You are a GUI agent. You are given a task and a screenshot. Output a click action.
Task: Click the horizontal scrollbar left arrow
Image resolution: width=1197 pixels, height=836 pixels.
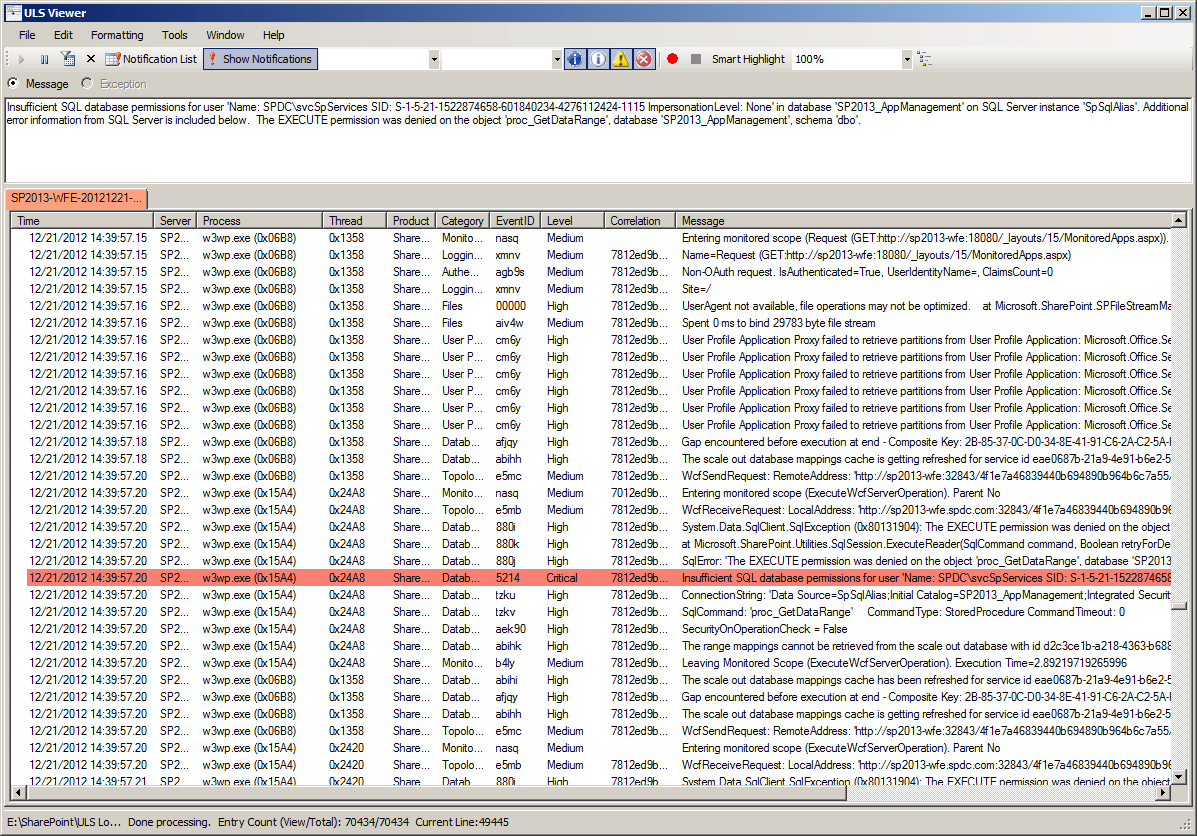18,793
